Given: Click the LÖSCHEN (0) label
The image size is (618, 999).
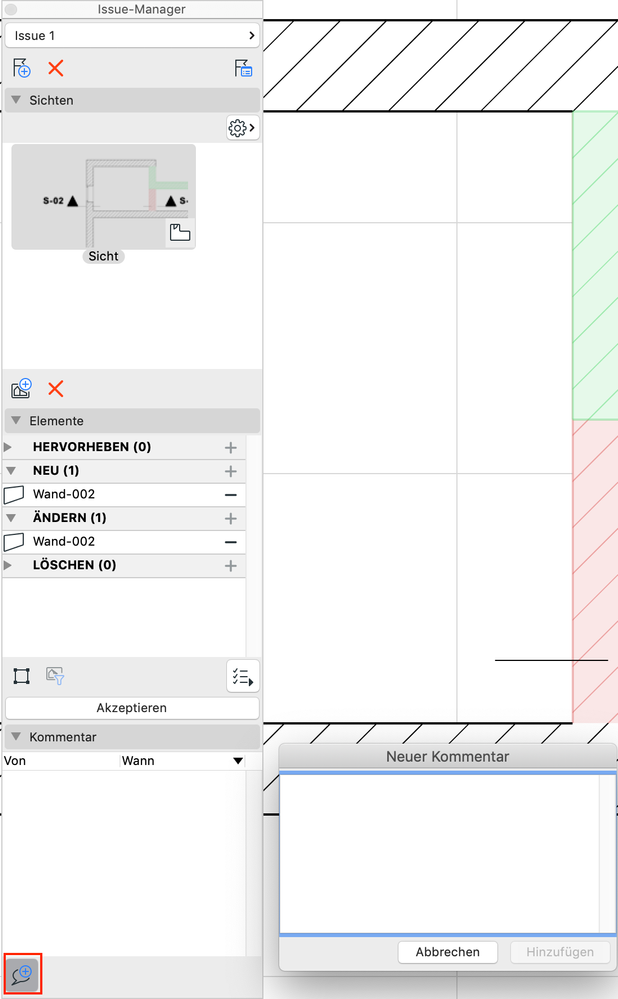Looking at the screenshot, I should [x=75, y=565].
